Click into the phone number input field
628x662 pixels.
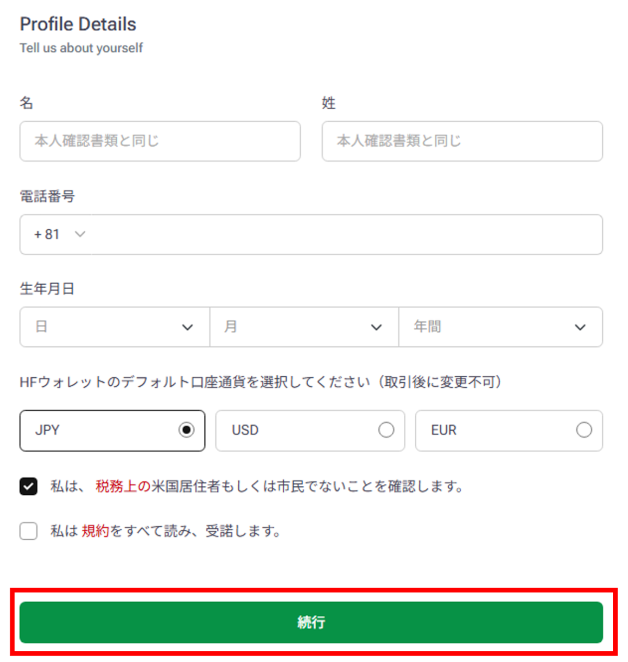(347, 234)
